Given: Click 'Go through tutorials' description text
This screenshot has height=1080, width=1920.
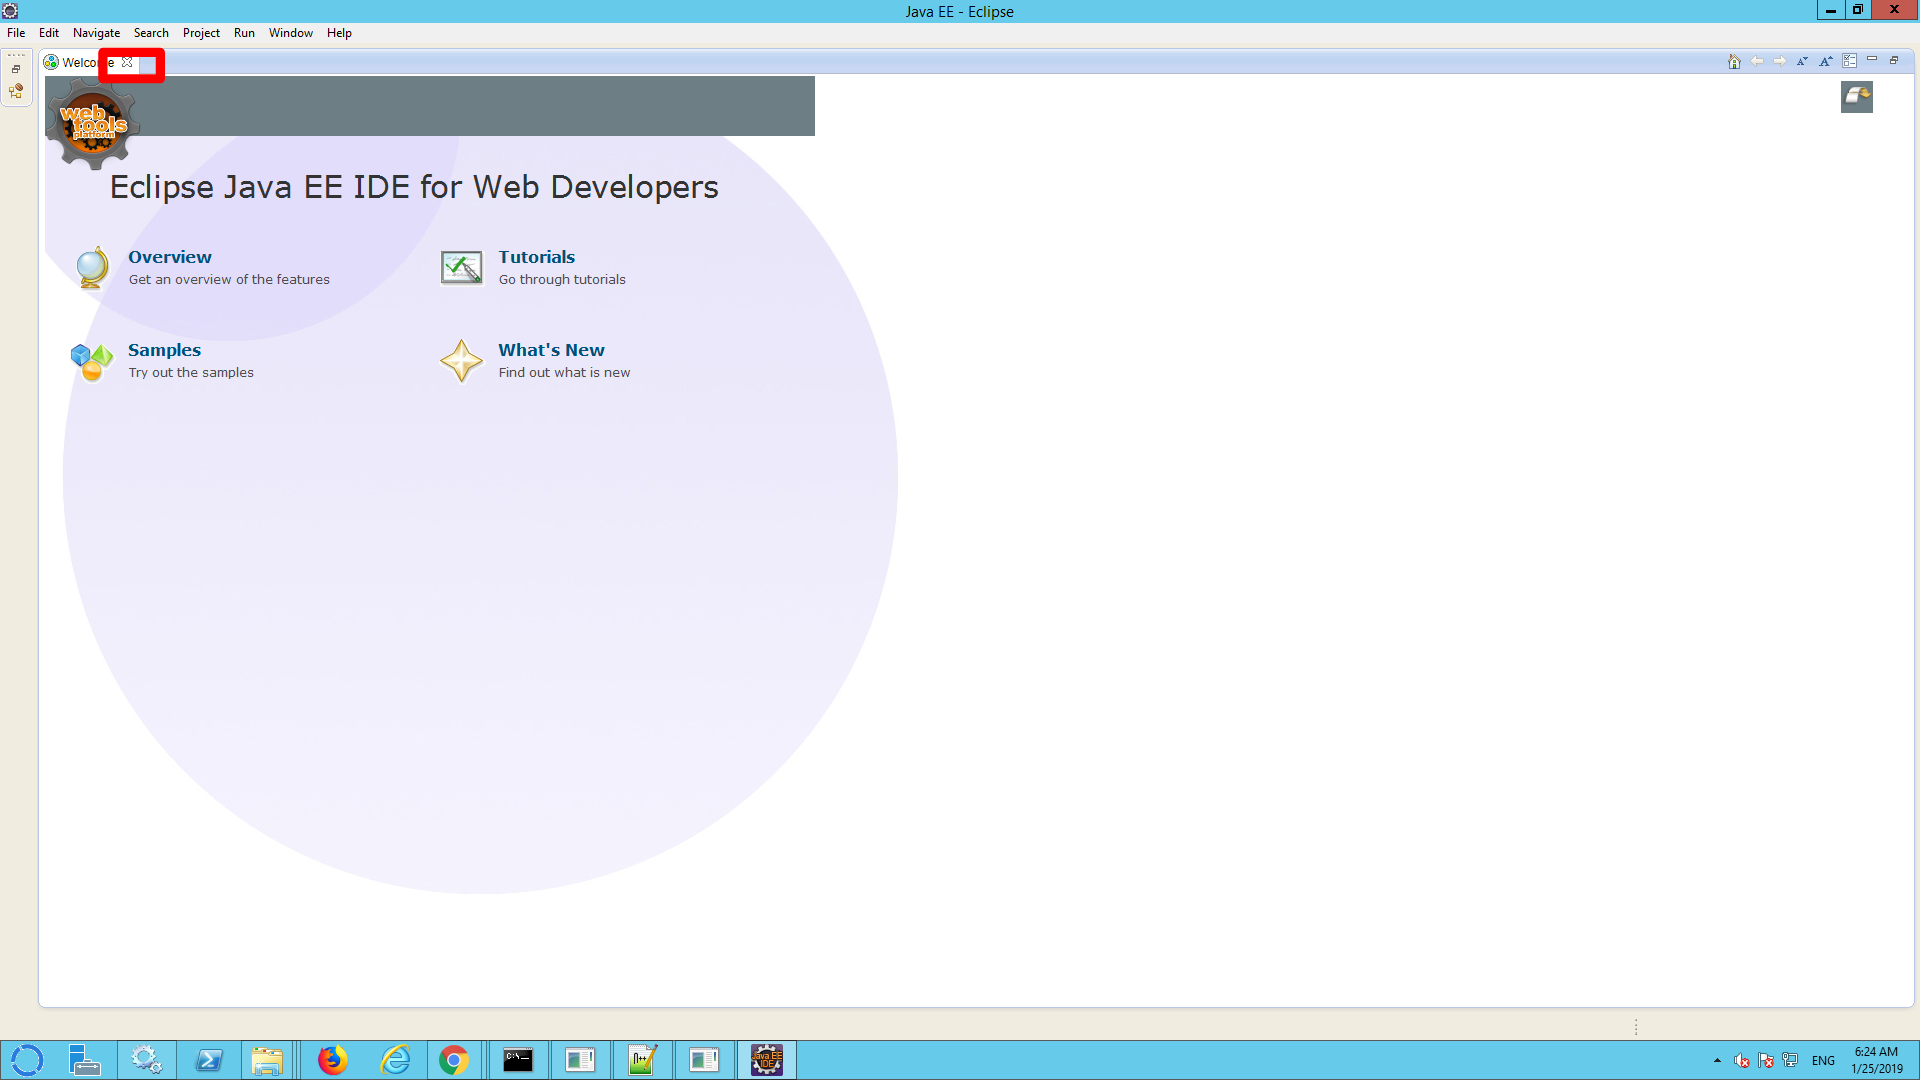Looking at the screenshot, I should (562, 280).
